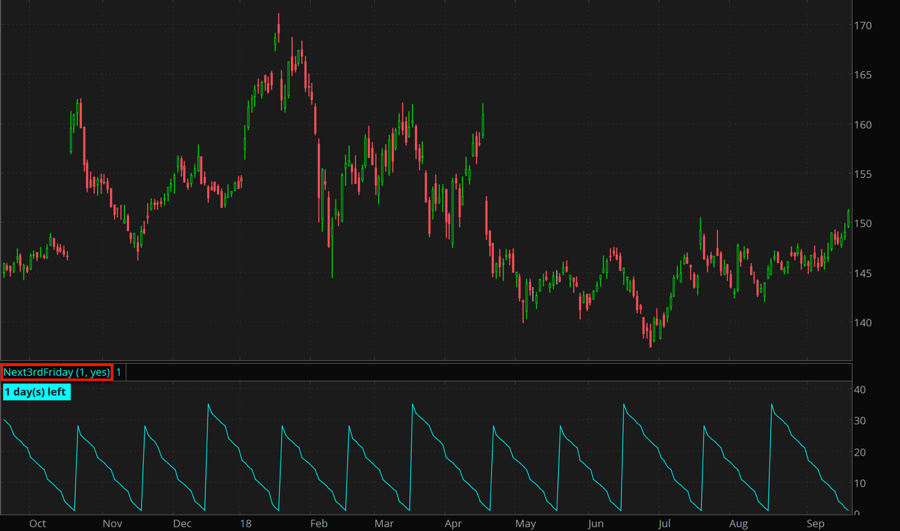Click the 160 price axis label
The height and width of the screenshot is (531, 900).
[864, 125]
